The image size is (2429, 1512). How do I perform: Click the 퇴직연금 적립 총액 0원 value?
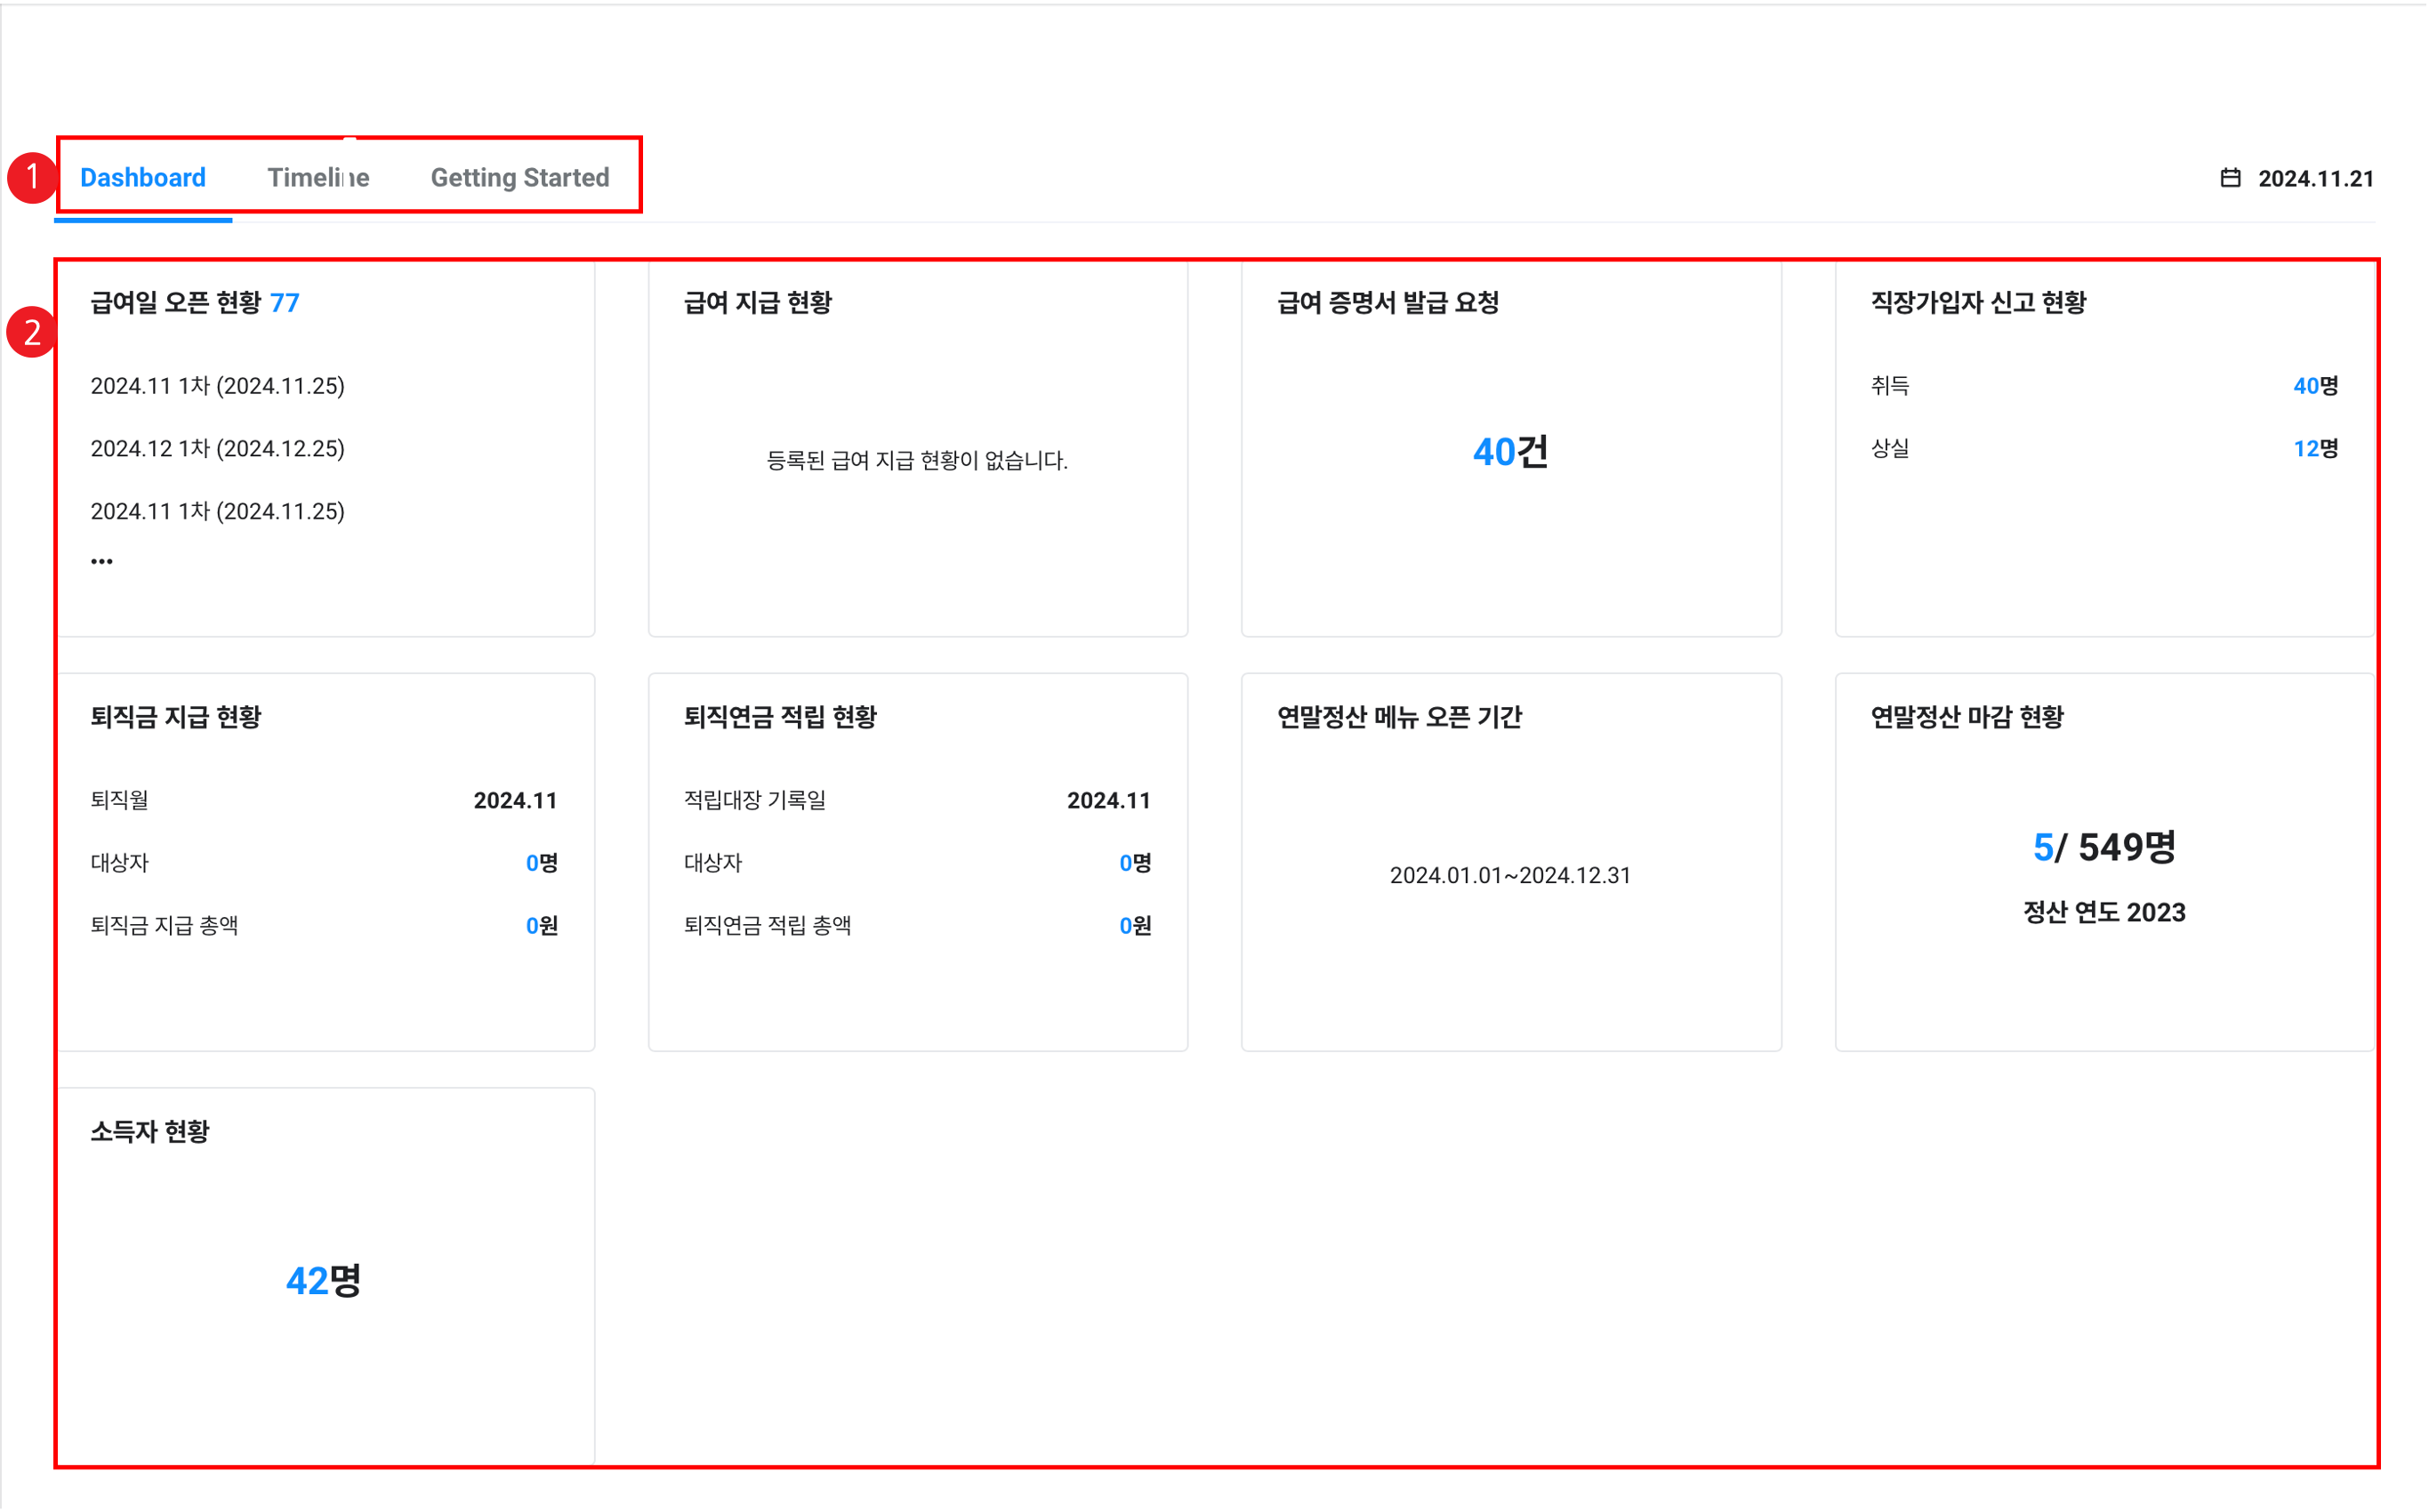[x=1135, y=926]
